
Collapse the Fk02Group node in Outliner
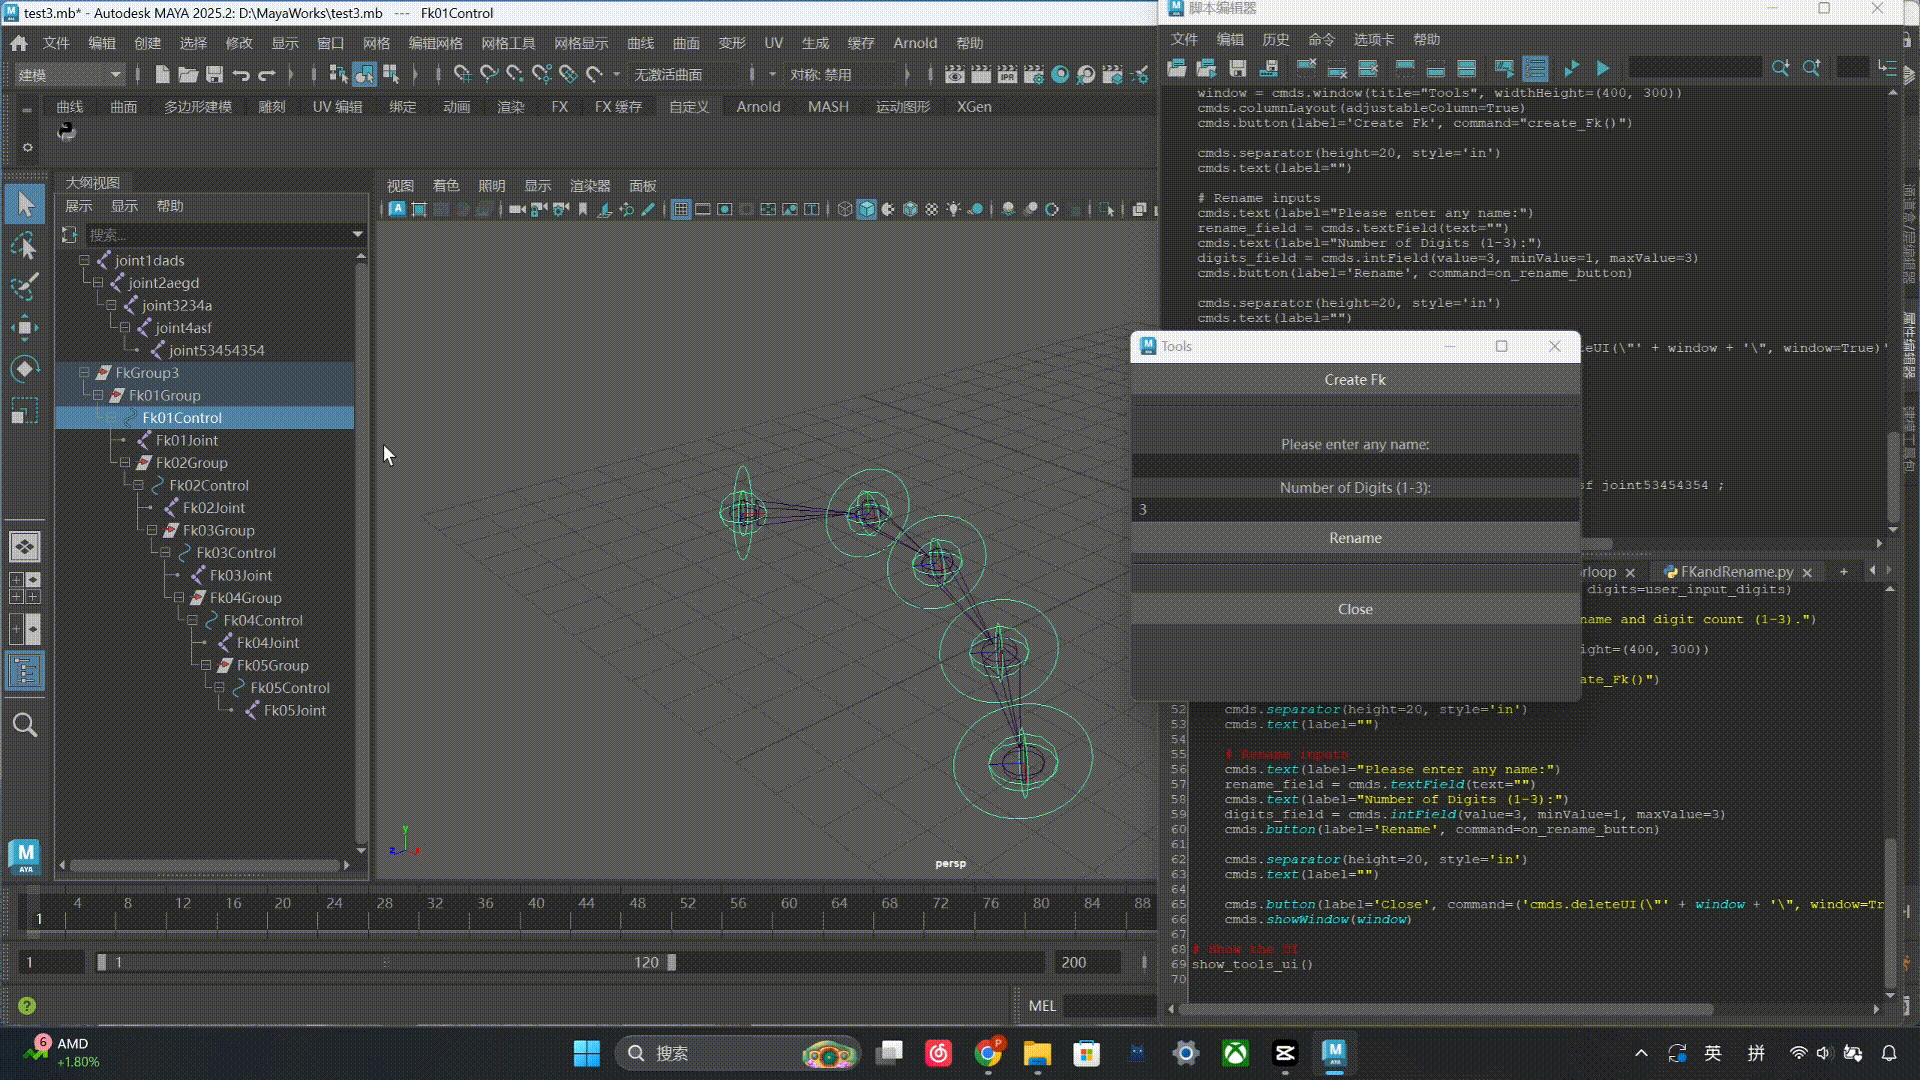pos(125,462)
